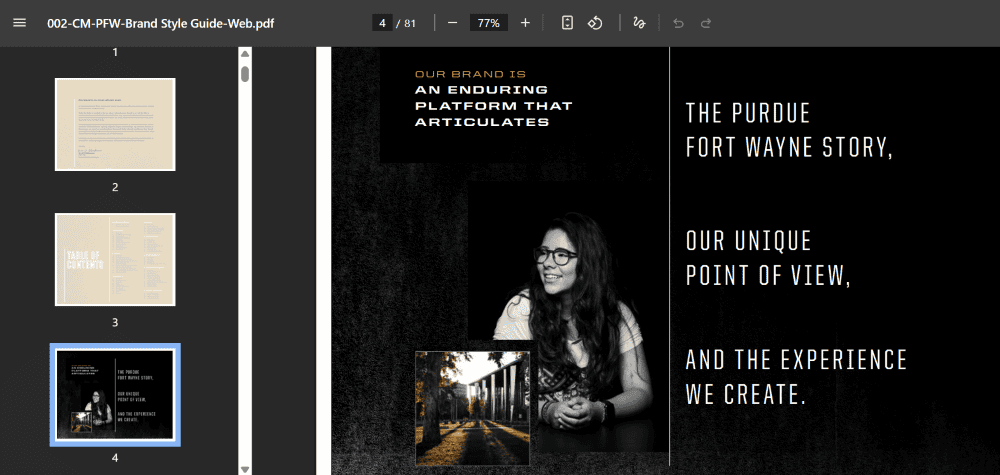This screenshot has width=1000, height=475.
Task: Click the total page count 81
Action: pos(410,24)
